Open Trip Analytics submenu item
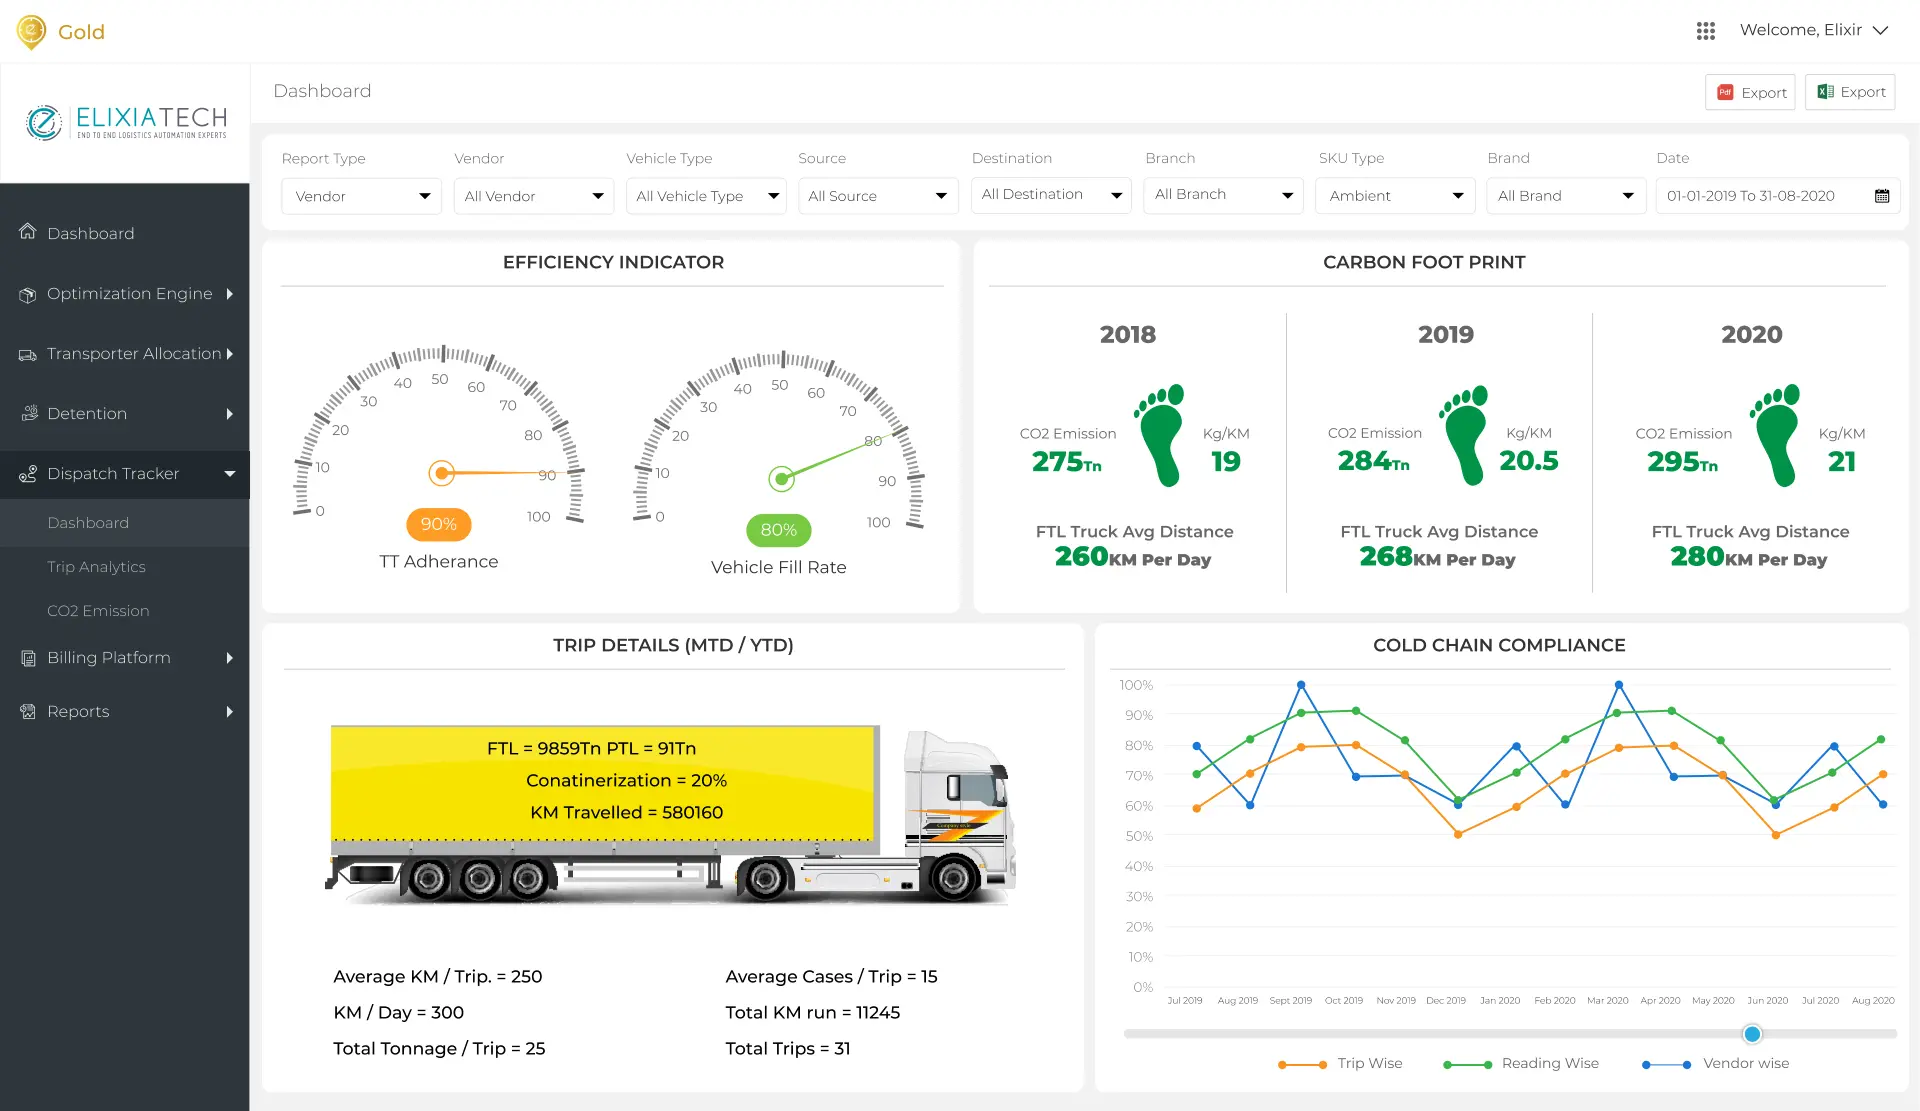1920x1111 pixels. (96, 567)
